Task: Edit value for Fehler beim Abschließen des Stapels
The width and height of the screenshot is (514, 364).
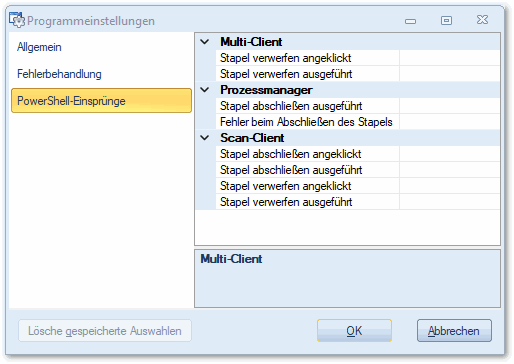Action: pos(449,122)
